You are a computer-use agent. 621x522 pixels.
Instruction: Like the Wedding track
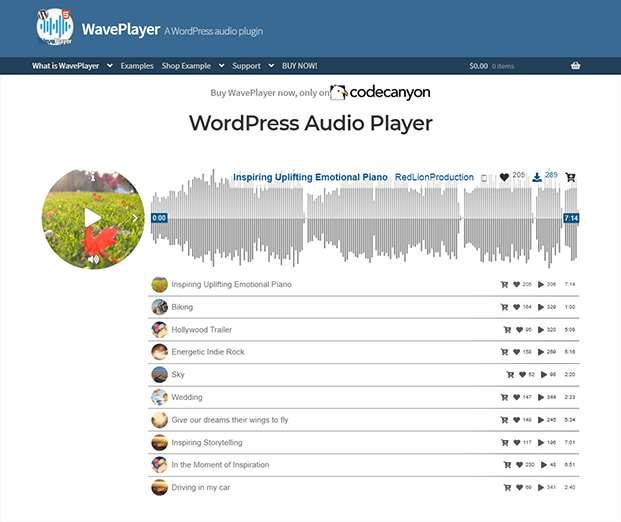(516, 397)
